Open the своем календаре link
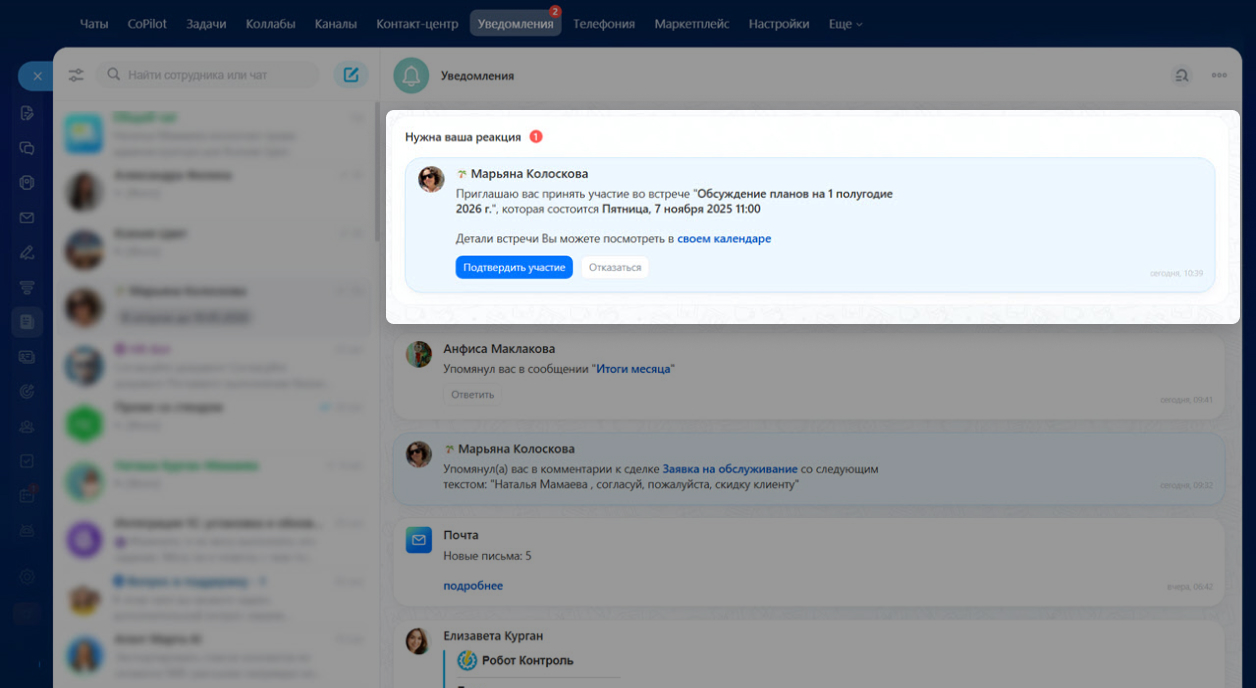 click(x=724, y=239)
